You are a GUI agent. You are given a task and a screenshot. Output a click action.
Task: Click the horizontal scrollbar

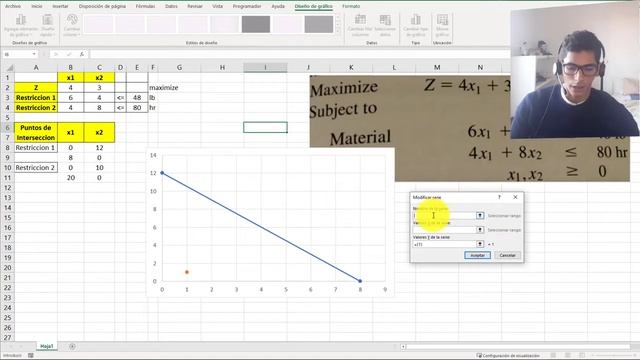(x=518, y=347)
